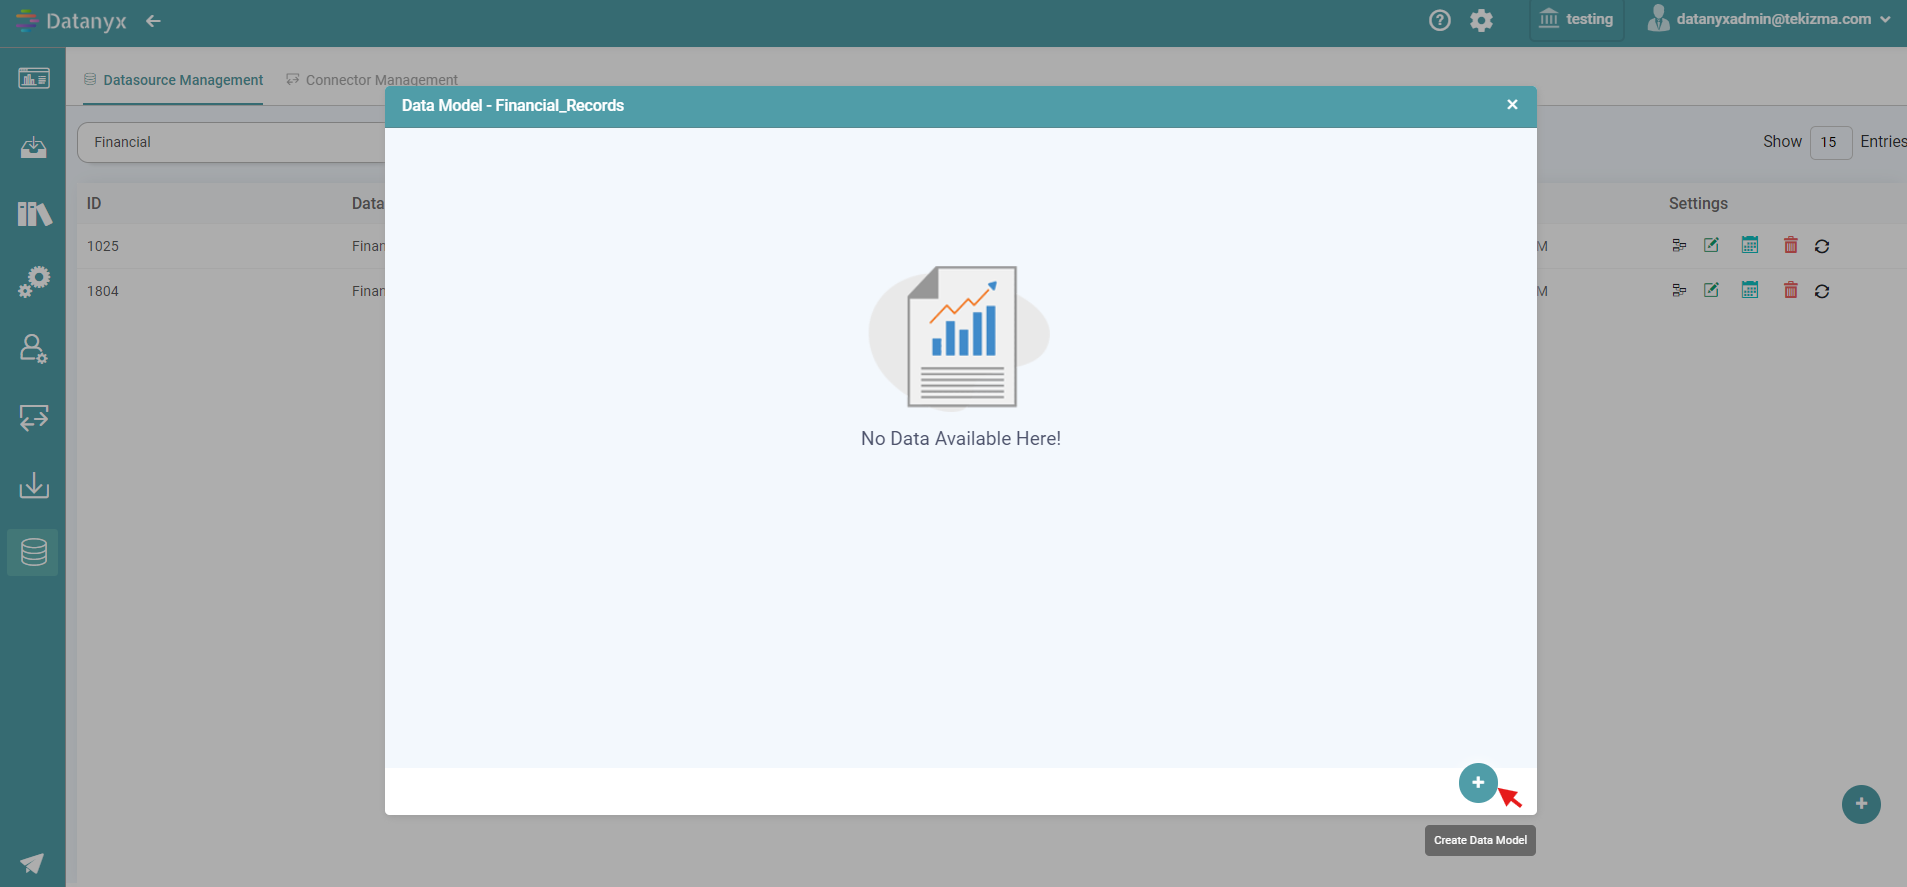Viewport: 1907px width, 887px height.
Task: Click the Financial search input field
Action: [x=232, y=142]
